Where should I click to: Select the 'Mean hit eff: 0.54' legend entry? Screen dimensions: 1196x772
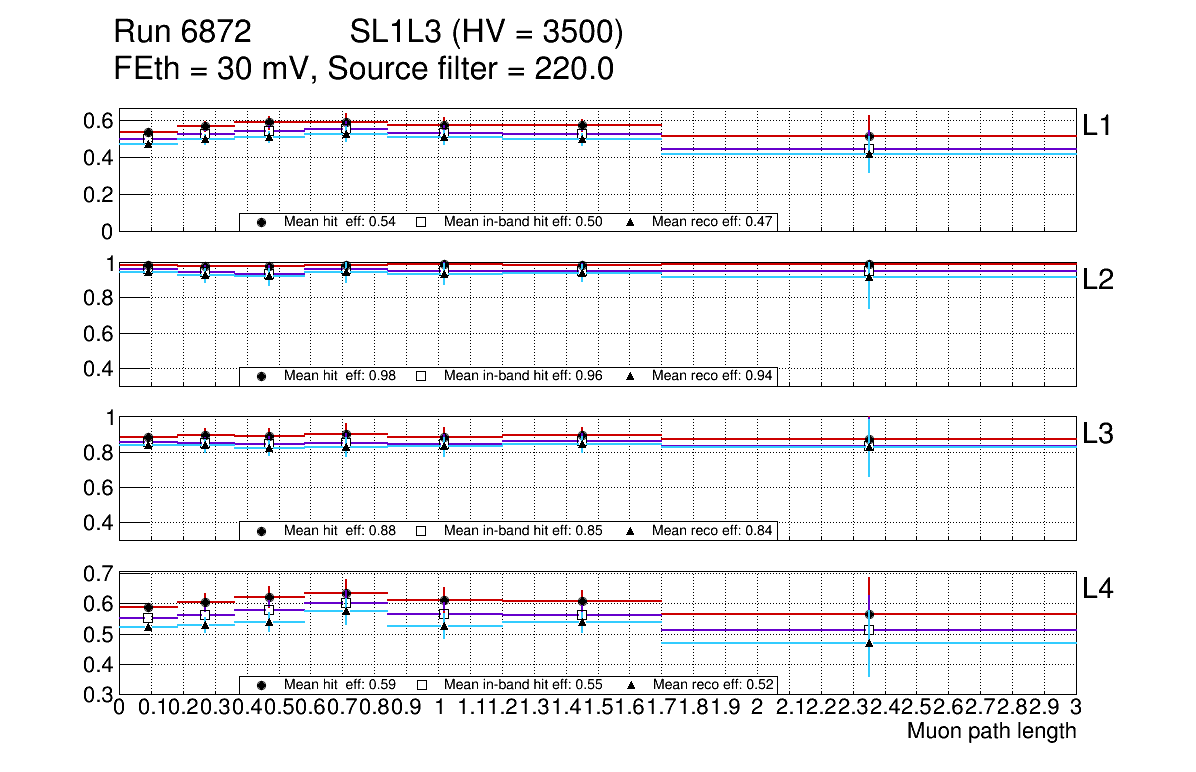340,222
